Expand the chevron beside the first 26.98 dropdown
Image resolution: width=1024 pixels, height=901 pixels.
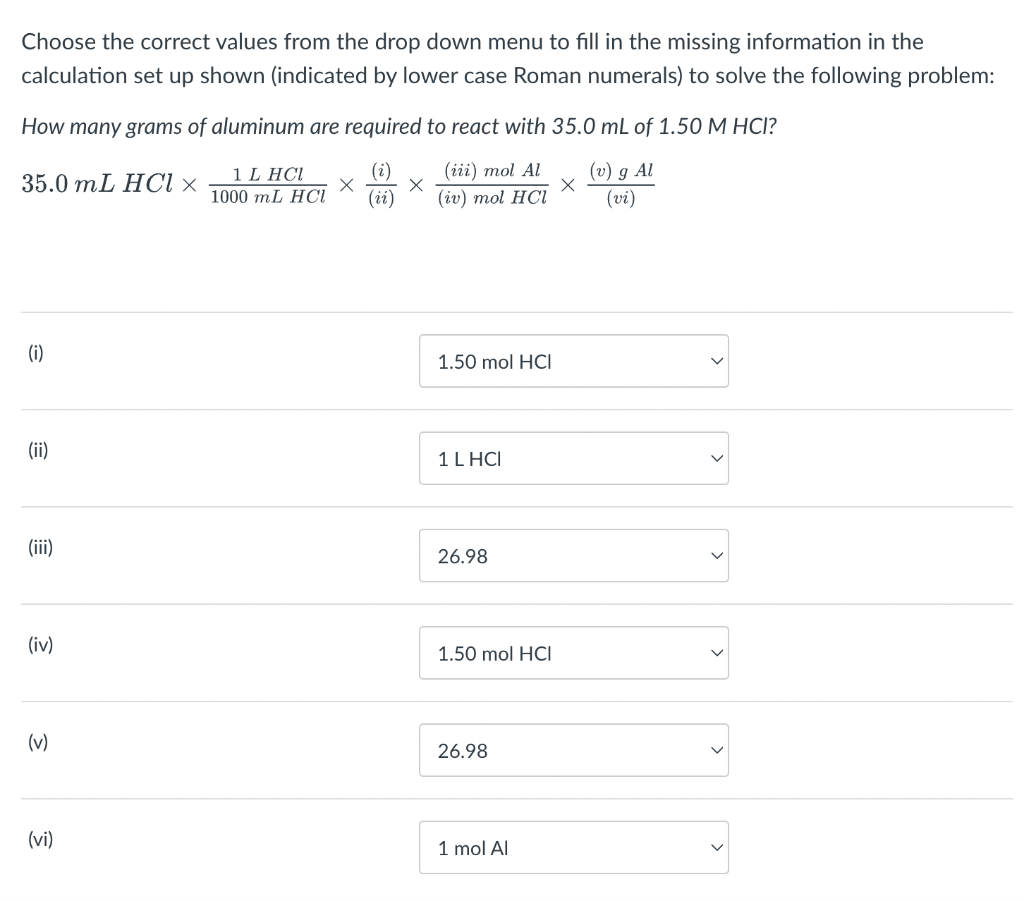(x=715, y=555)
